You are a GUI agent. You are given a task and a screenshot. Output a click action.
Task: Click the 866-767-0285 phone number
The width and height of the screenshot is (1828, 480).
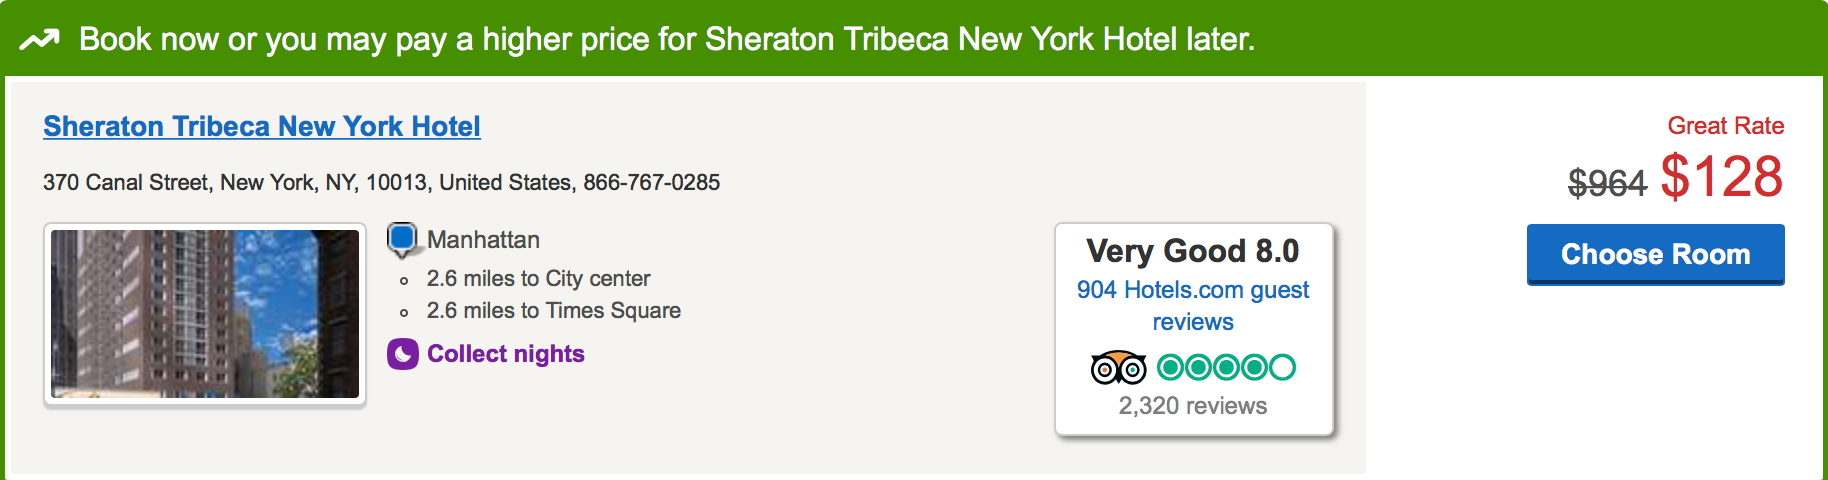coord(651,183)
